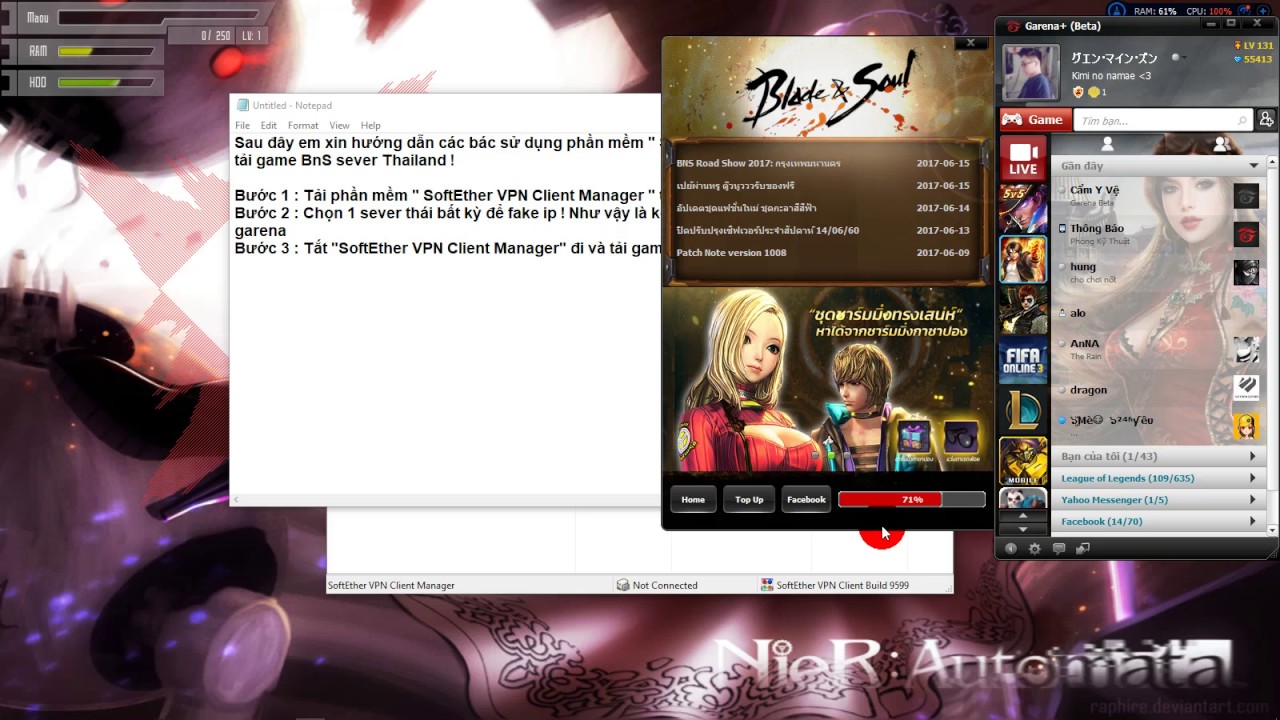Open the Patch Note version 1008 news
This screenshot has width=1280, height=720.
pos(823,253)
